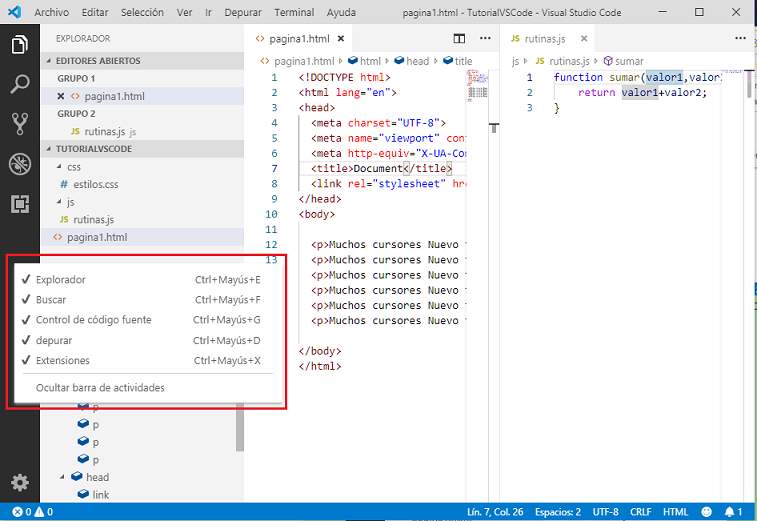Change HTML language mode
This screenshot has height=521, width=757.
click(675, 512)
